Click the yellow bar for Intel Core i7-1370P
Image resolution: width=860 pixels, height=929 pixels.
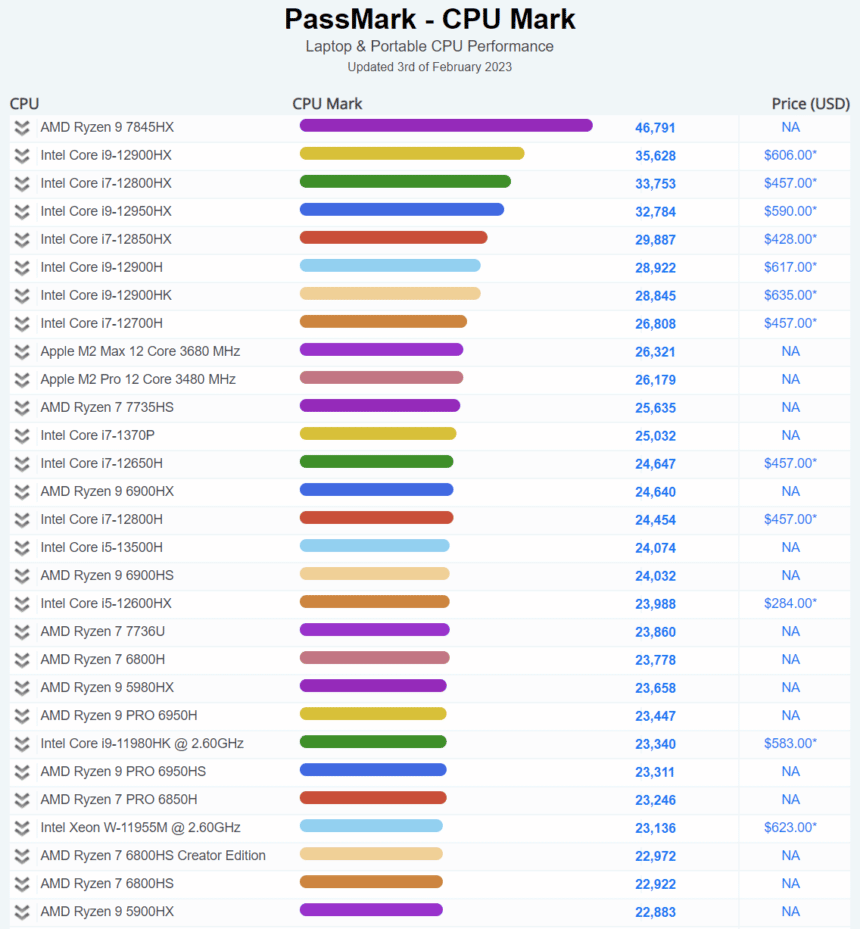coord(378,433)
